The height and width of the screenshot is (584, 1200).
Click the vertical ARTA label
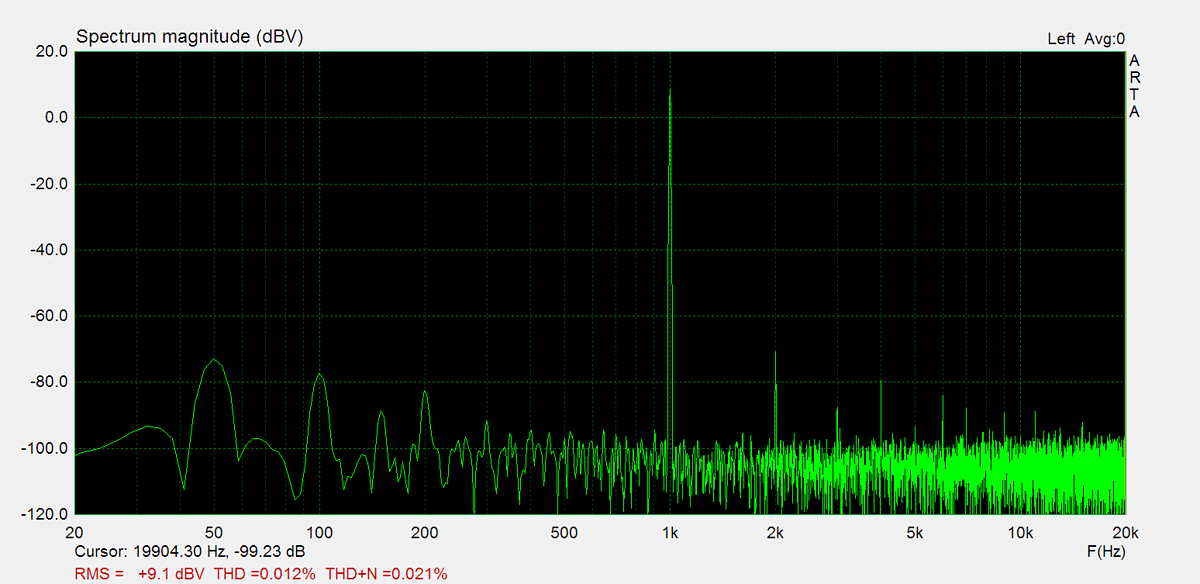(1134, 86)
